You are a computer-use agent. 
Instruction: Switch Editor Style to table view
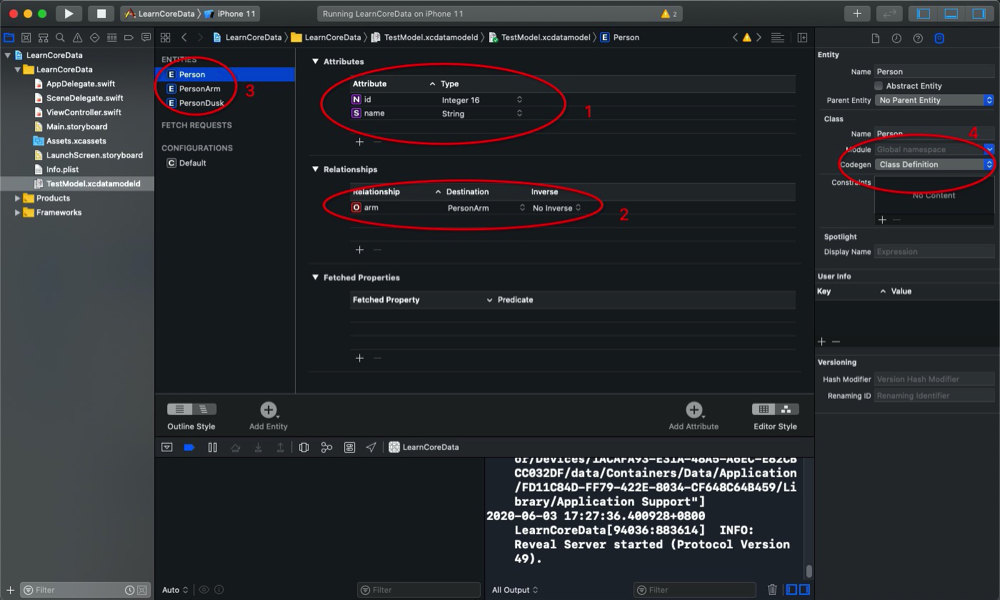tap(763, 409)
